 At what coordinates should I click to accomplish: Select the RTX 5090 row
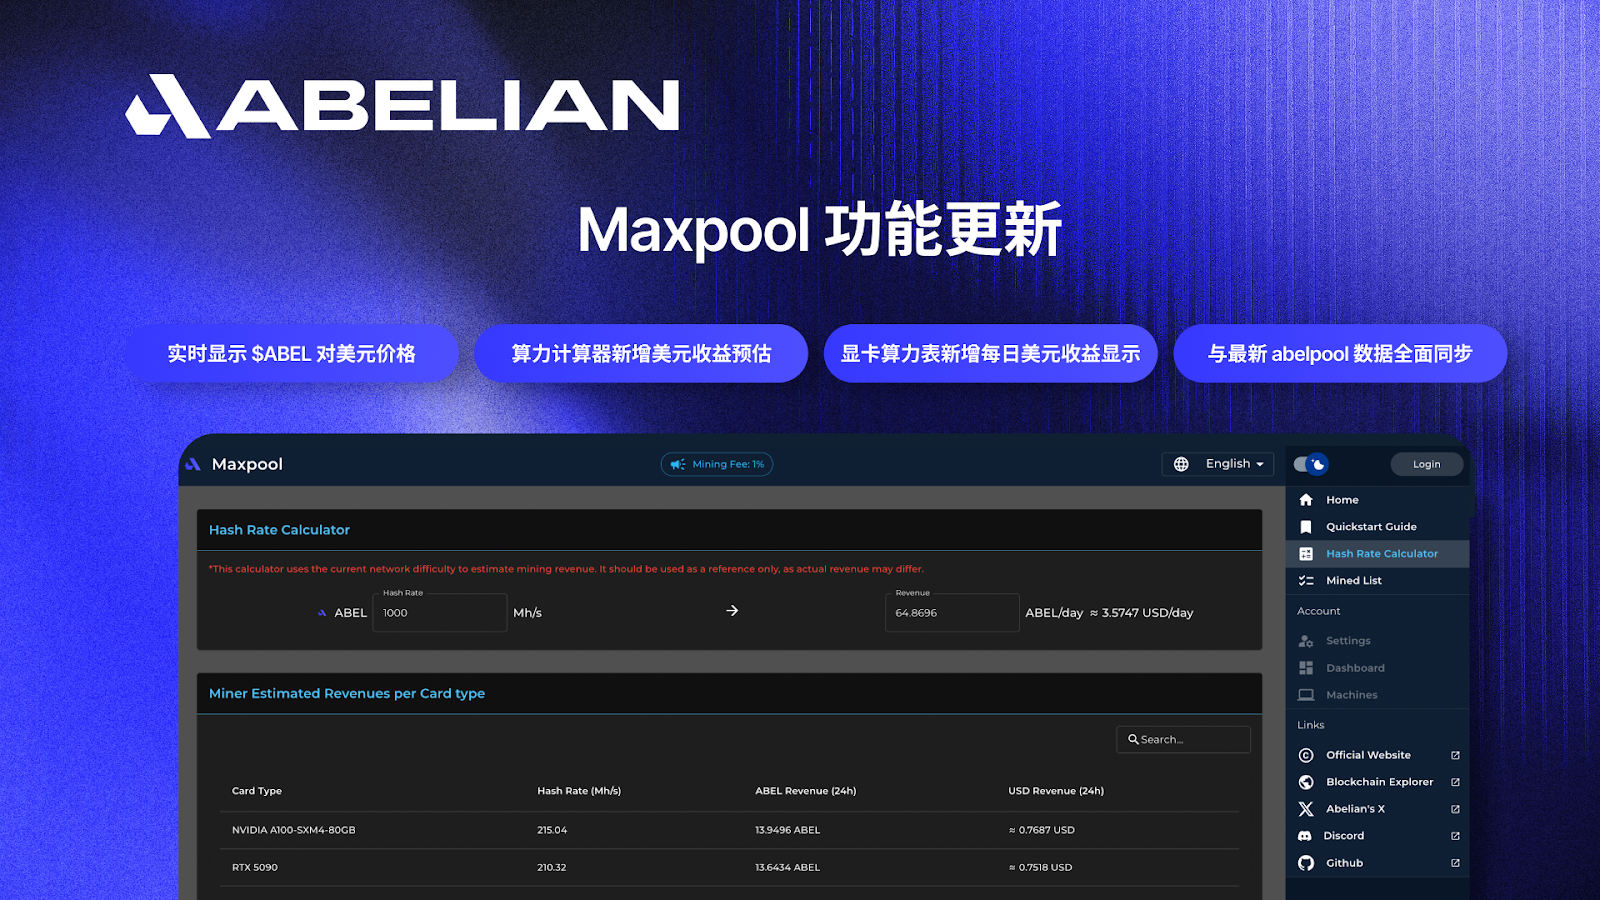click(730, 868)
